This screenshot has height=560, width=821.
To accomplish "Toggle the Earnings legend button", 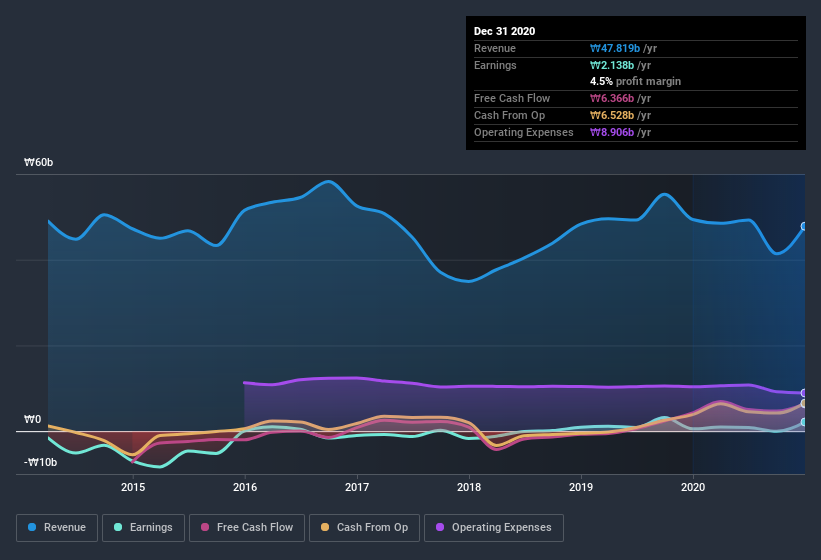I will point(143,528).
